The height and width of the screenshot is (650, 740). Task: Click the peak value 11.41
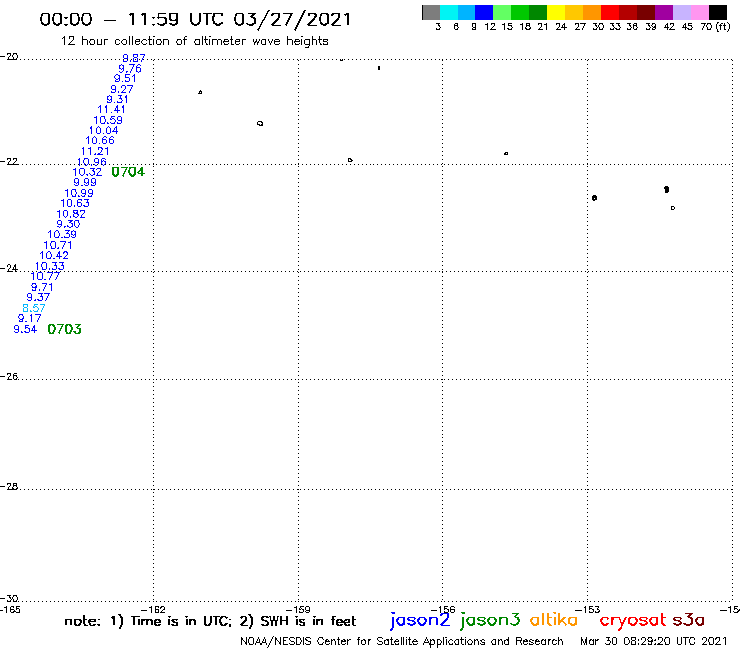111,110
